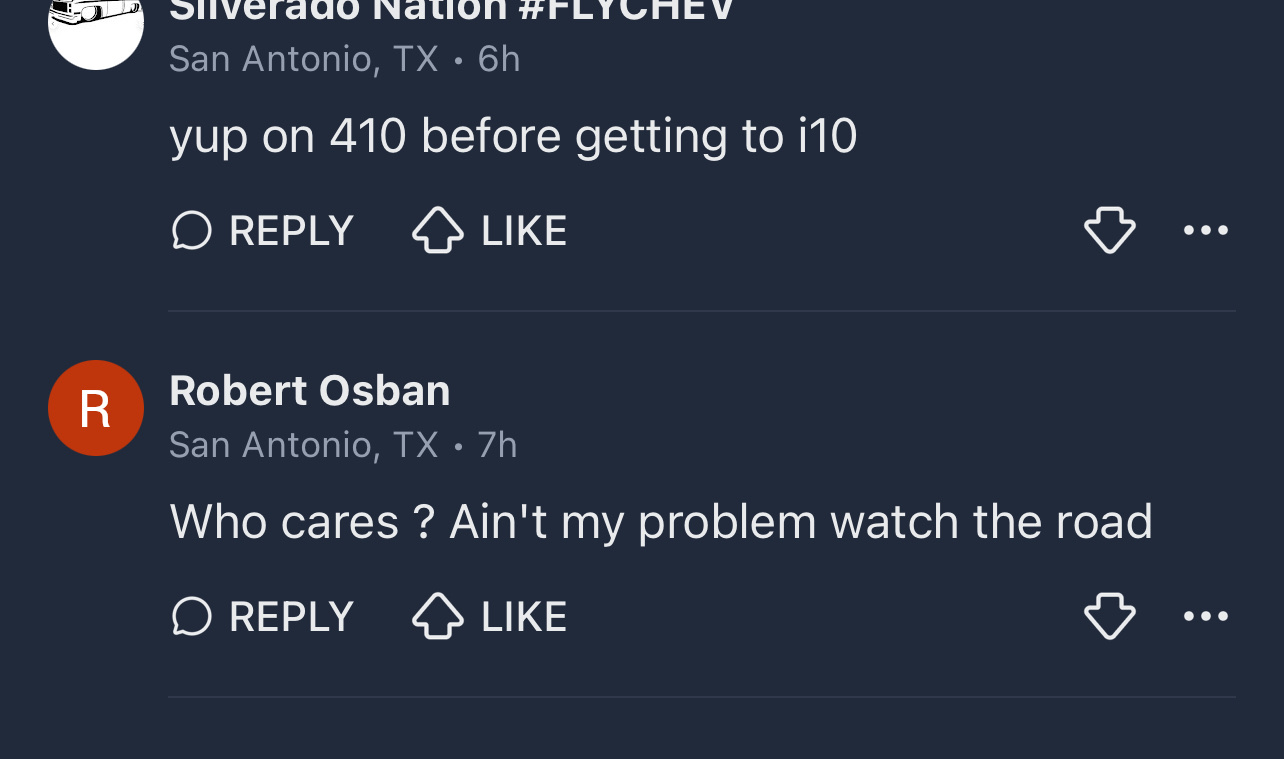
Task: Click the "San Antonio, TX • 6h" timestamp line
Action: [x=344, y=59]
